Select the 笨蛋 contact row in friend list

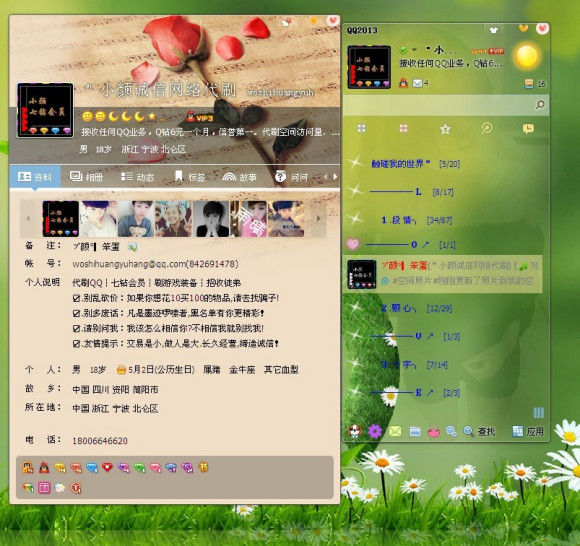click(x=442, y=274)
